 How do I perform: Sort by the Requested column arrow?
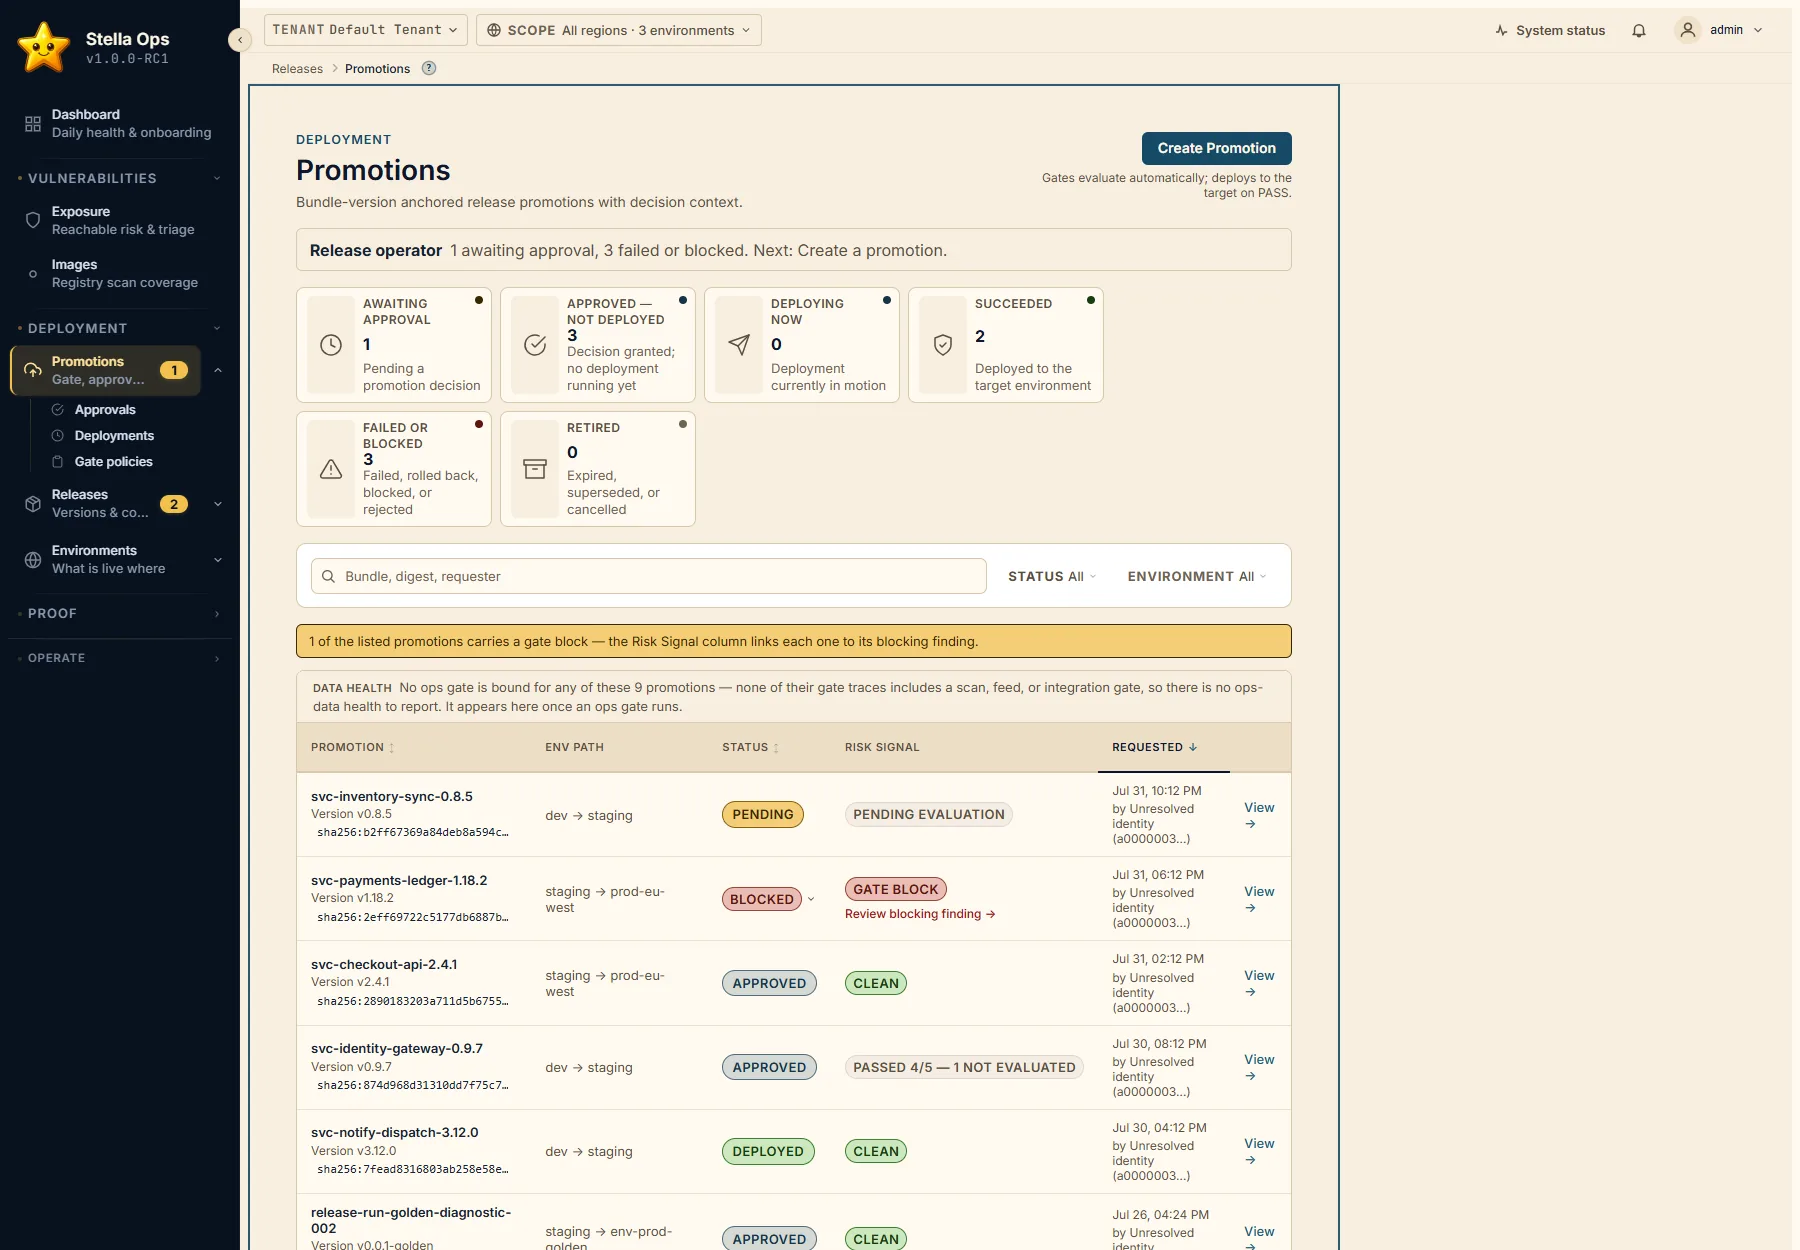point(1193,747)
